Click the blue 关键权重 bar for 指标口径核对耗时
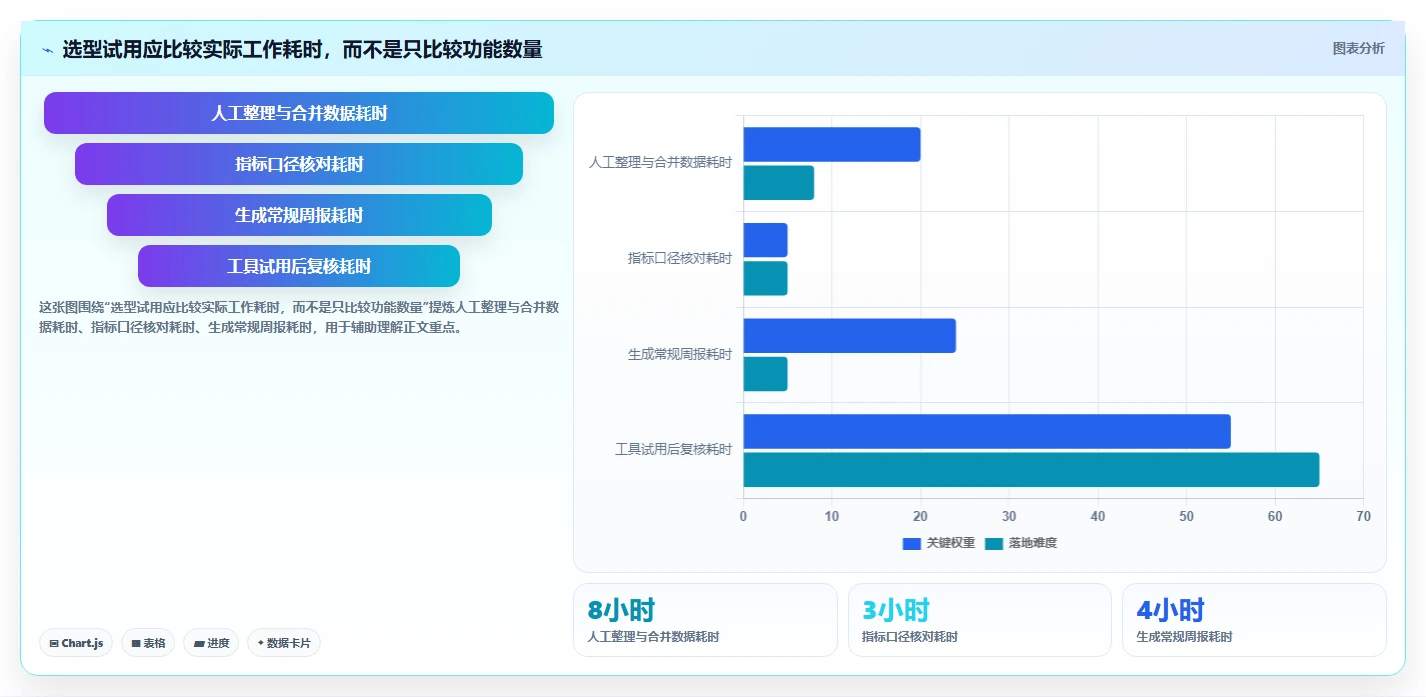 click(x=766, y=240)
